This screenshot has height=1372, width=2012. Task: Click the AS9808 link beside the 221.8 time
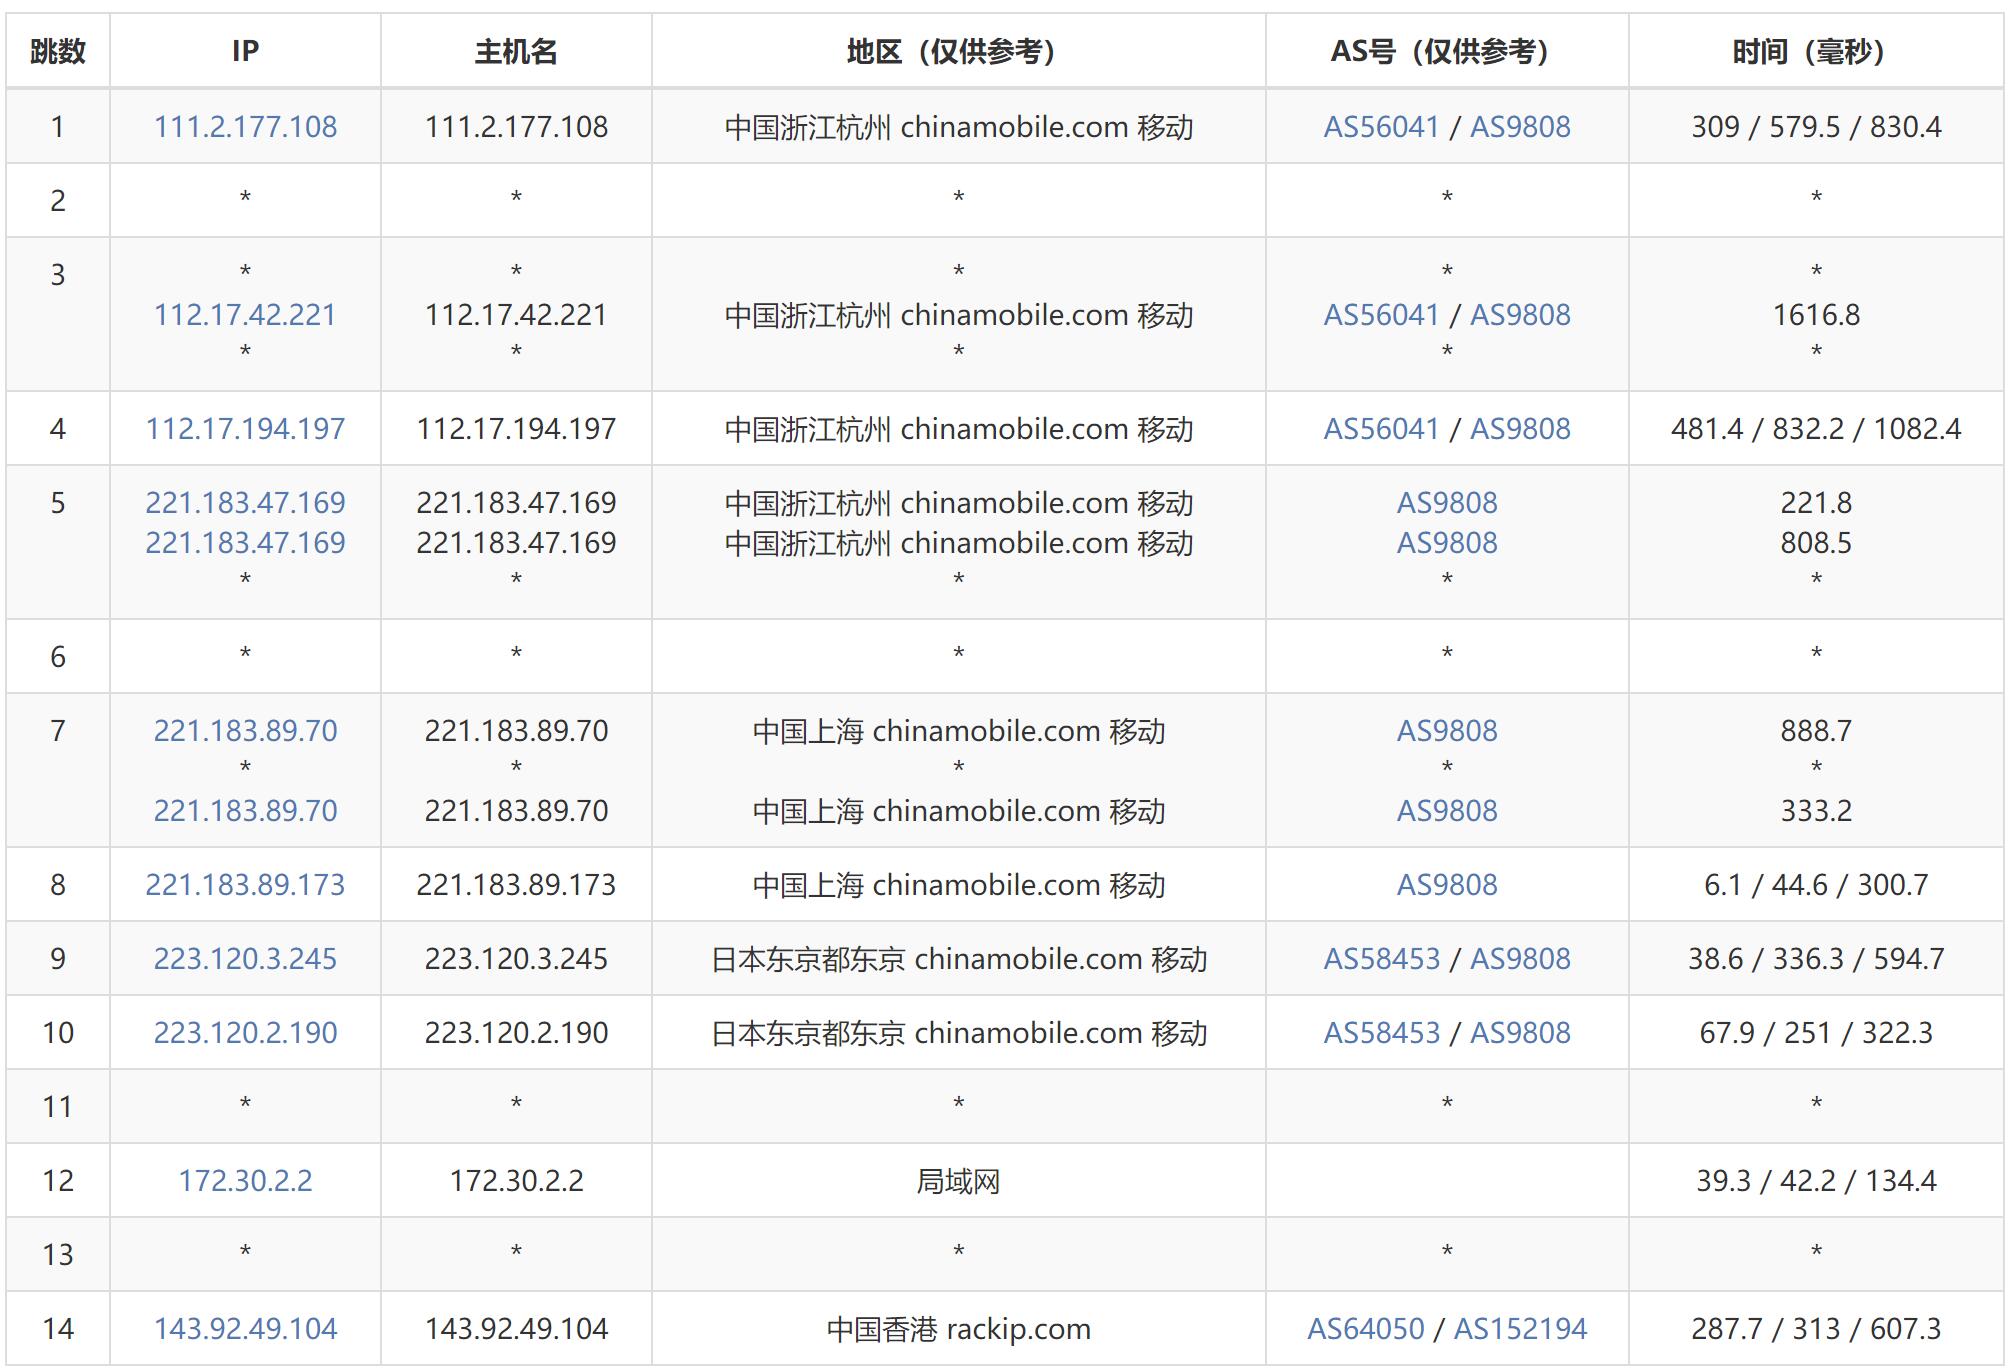(1447, 503)
